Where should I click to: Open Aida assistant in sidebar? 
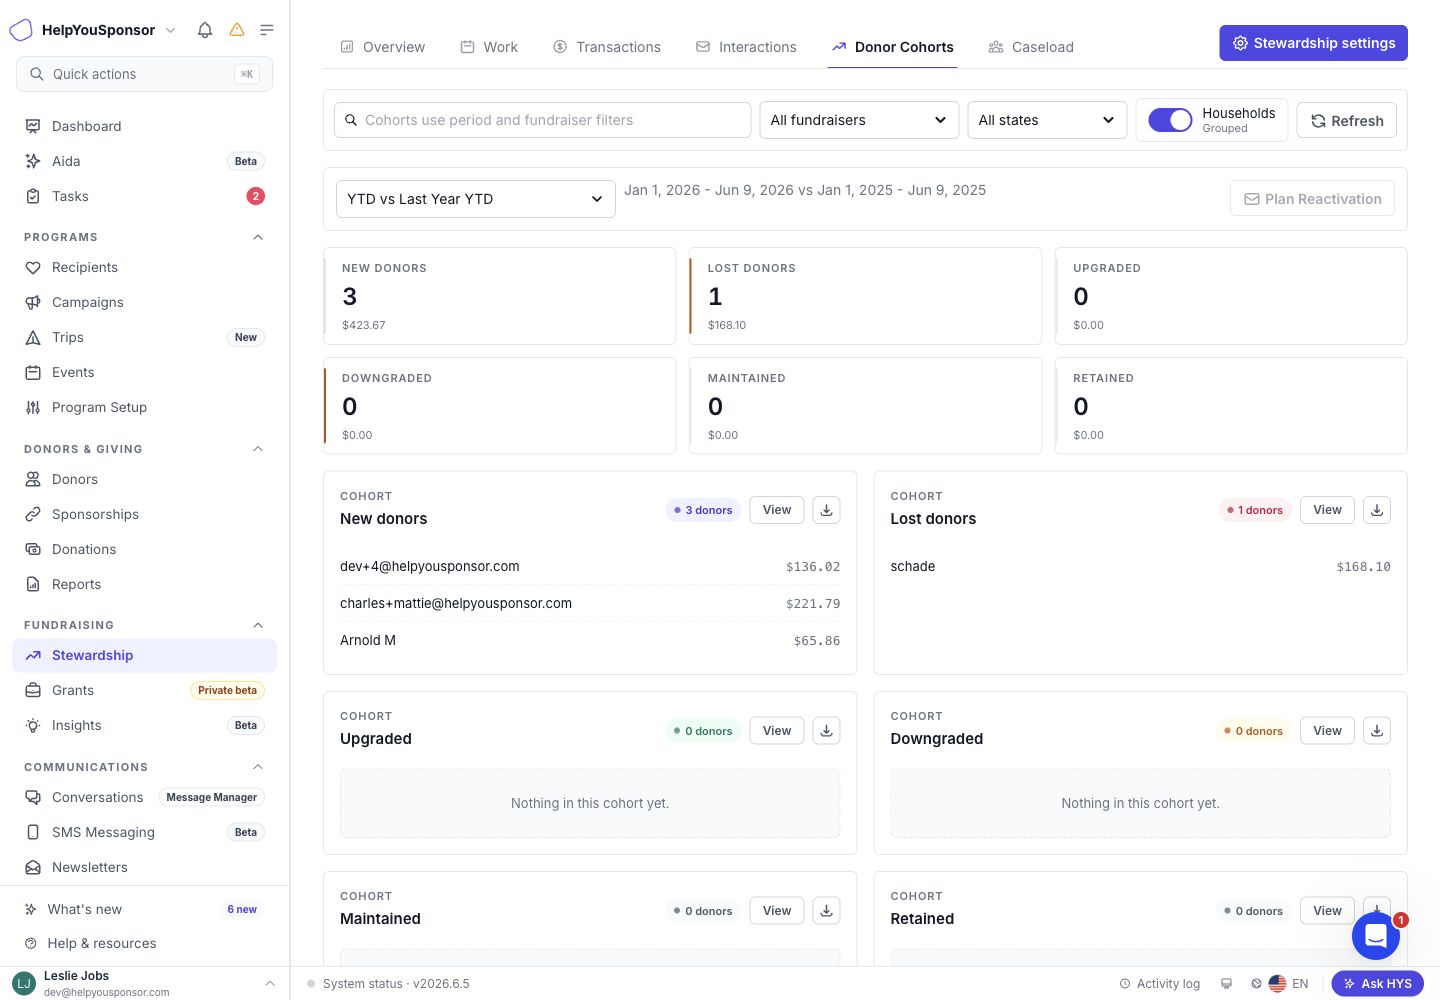[x=144, y=161]
